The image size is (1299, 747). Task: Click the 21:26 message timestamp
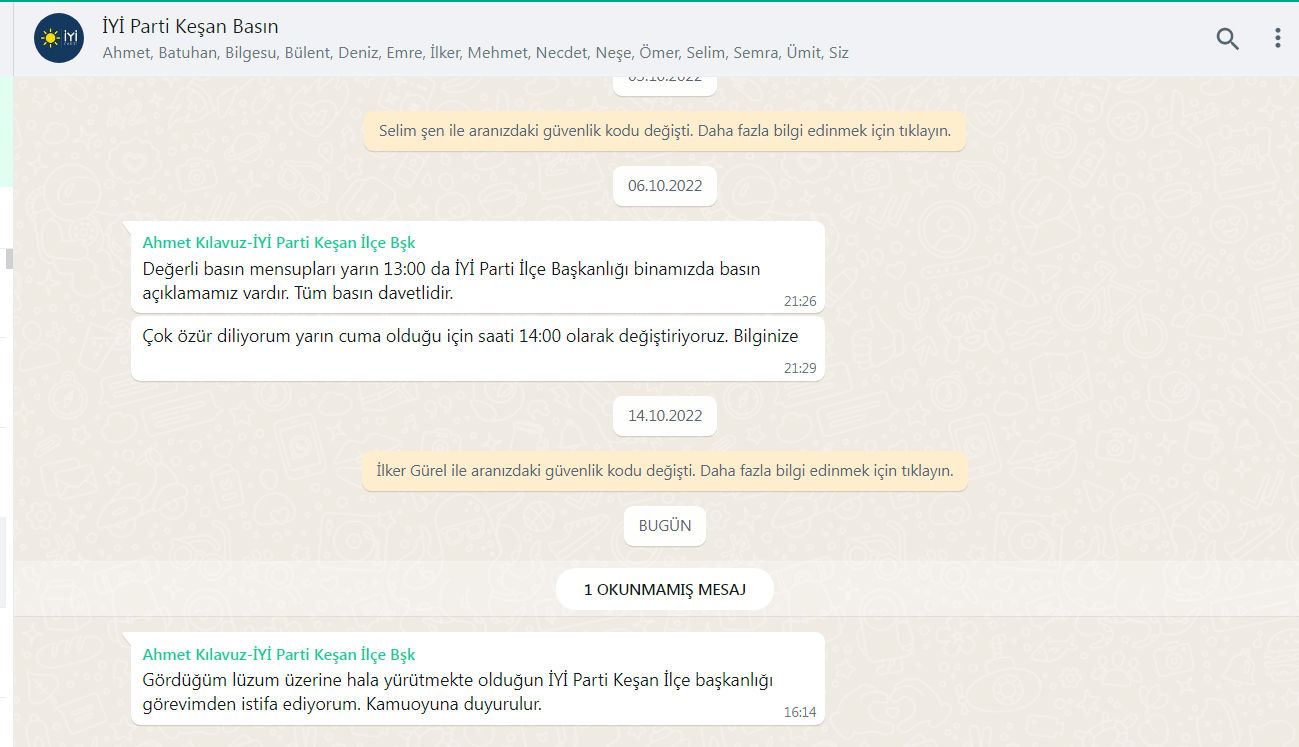point(800,301)
